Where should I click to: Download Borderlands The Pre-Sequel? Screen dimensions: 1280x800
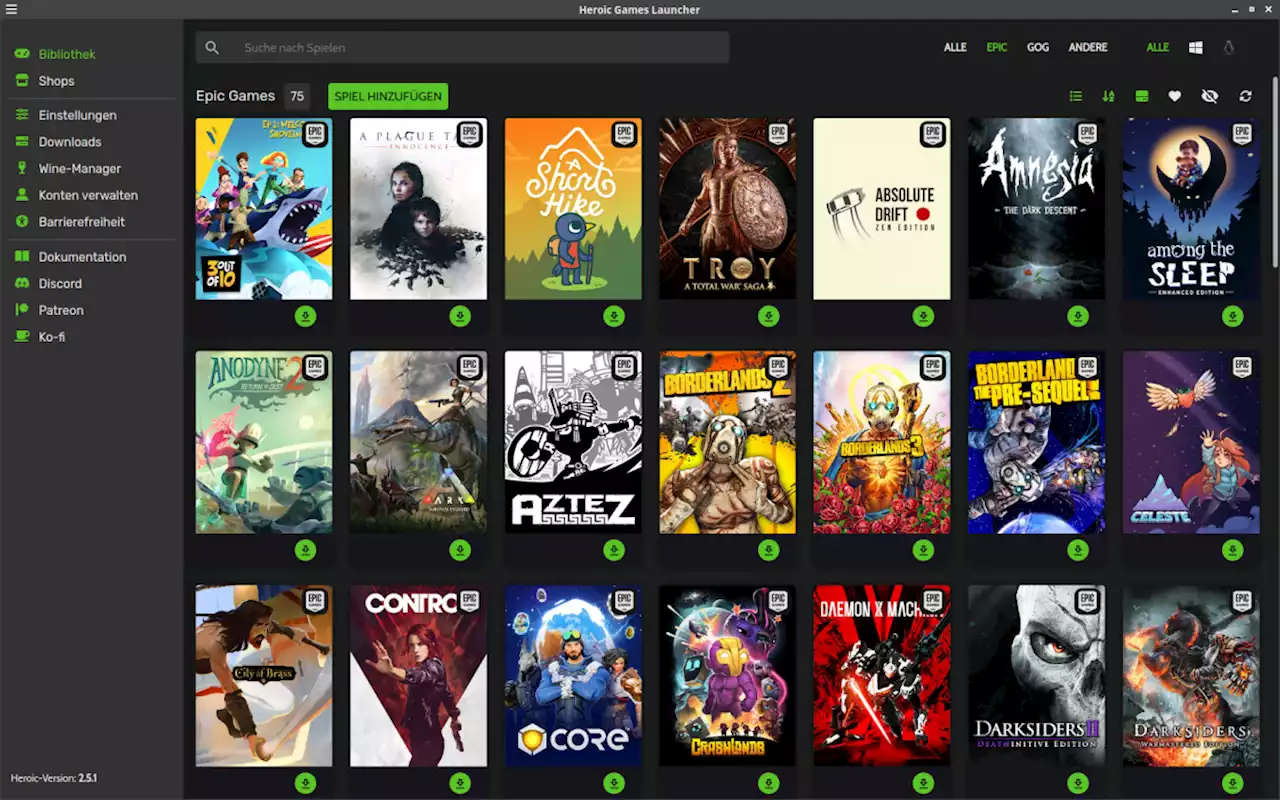1078,550
